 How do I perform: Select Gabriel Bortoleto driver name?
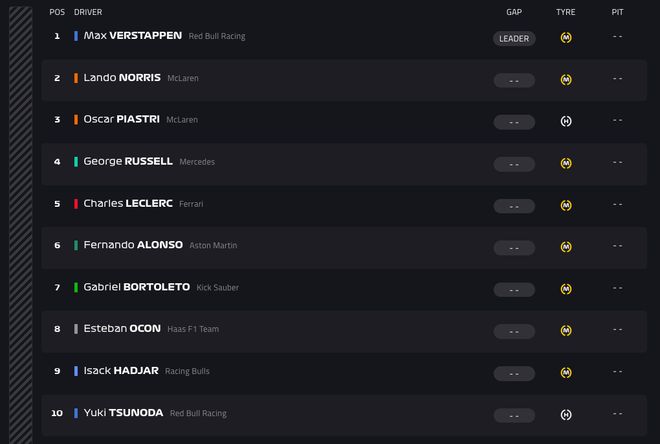click(136, 287)
